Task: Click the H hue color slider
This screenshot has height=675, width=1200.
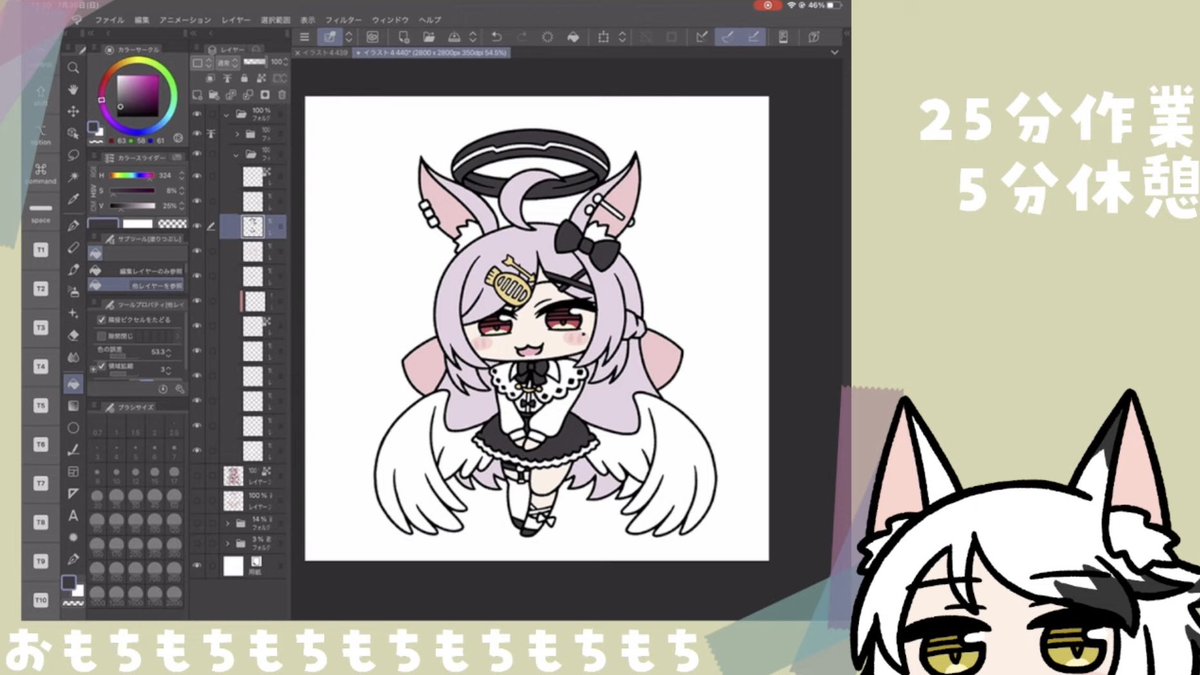Action: tap(133, 176)
